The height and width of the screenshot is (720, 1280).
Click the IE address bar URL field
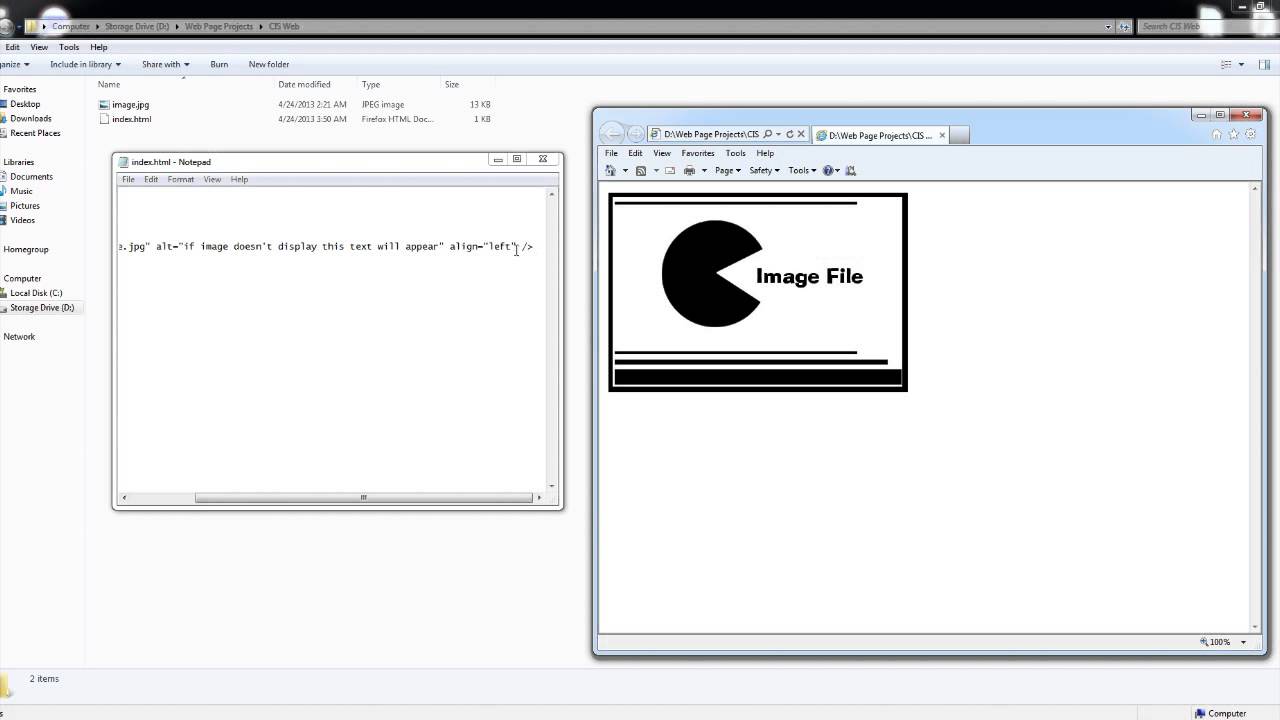pyautogui.click(x=711, y=134)
